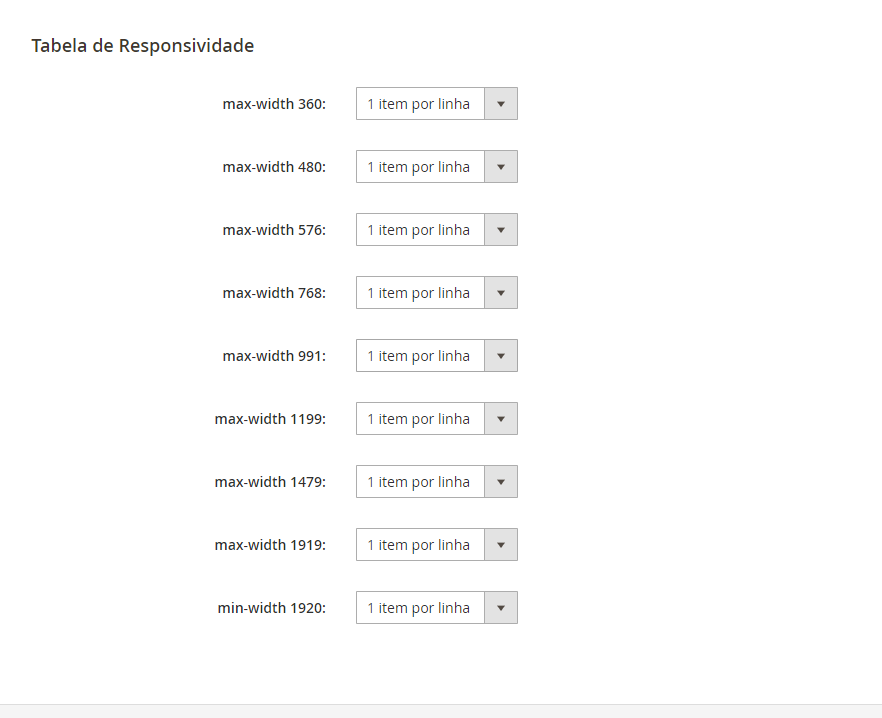Click the "max-width 768:" field label

point(274,293)
